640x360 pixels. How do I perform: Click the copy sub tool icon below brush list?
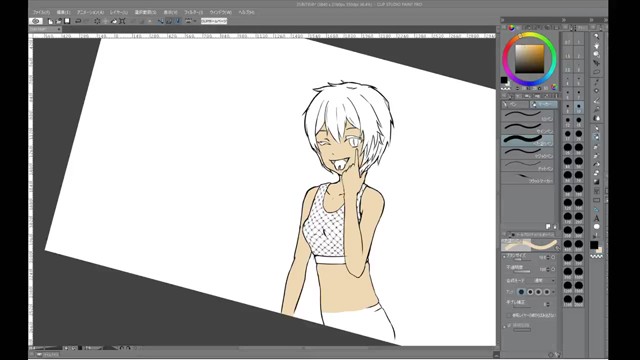coord(548,227)
